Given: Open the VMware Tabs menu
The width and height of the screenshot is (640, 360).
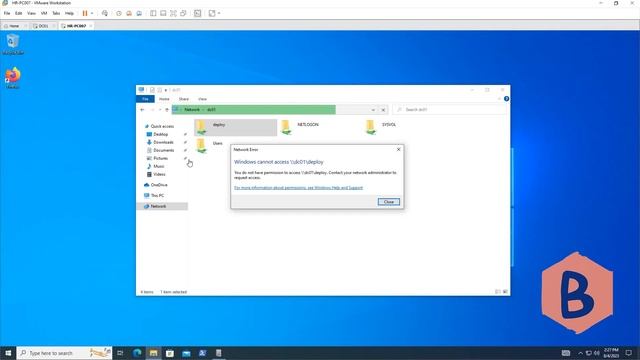Looking at the screenshot, I should point(56,13).
